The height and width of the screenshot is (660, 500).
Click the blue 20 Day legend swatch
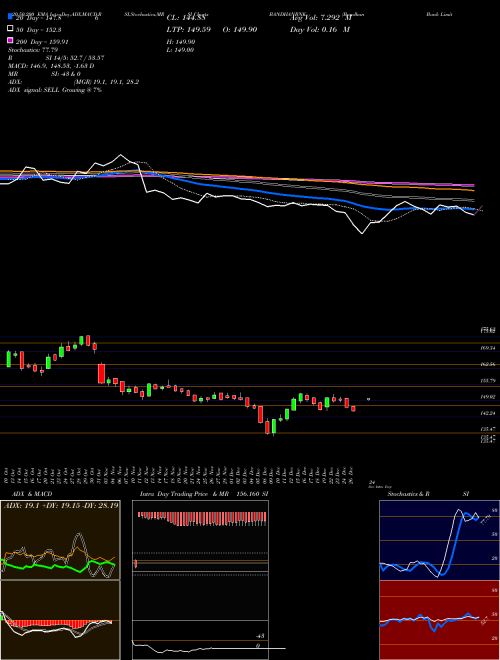[11, 17]
